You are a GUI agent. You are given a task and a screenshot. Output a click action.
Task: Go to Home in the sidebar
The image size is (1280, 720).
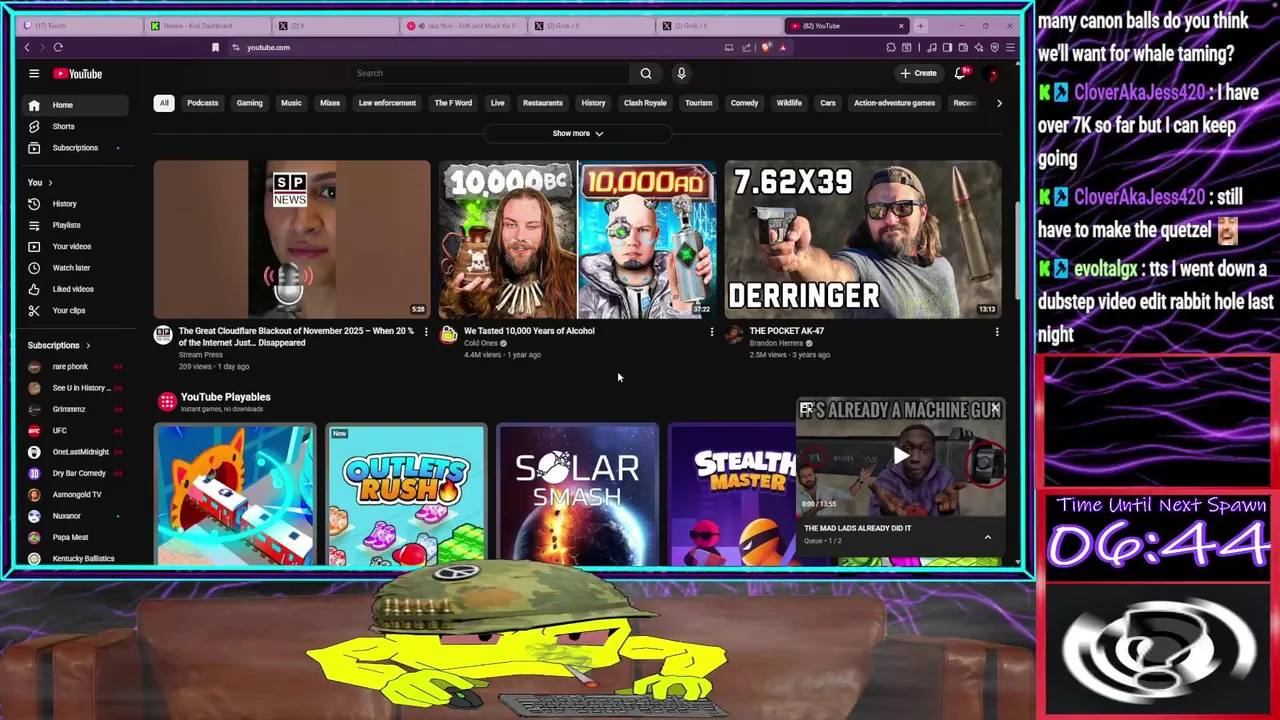[x=77, y=105]
